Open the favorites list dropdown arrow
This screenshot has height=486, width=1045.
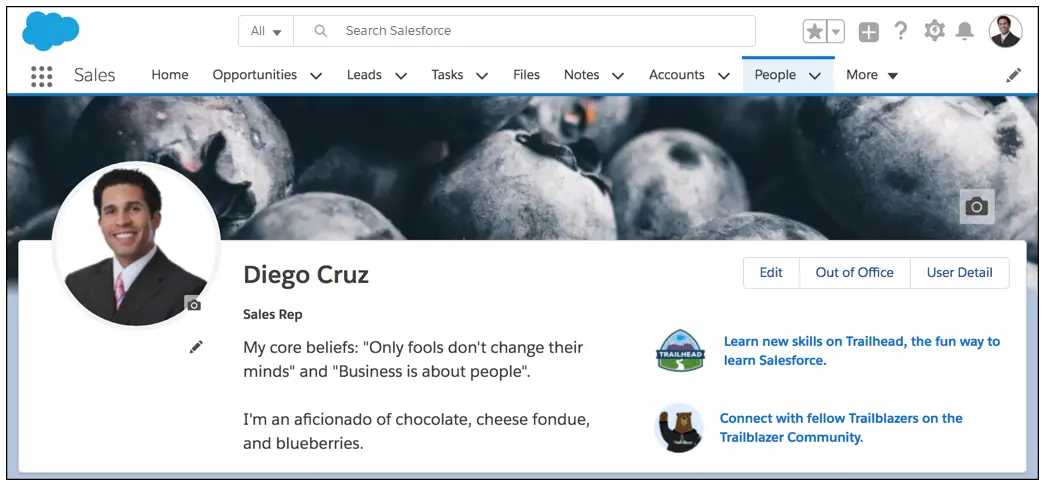836,31
